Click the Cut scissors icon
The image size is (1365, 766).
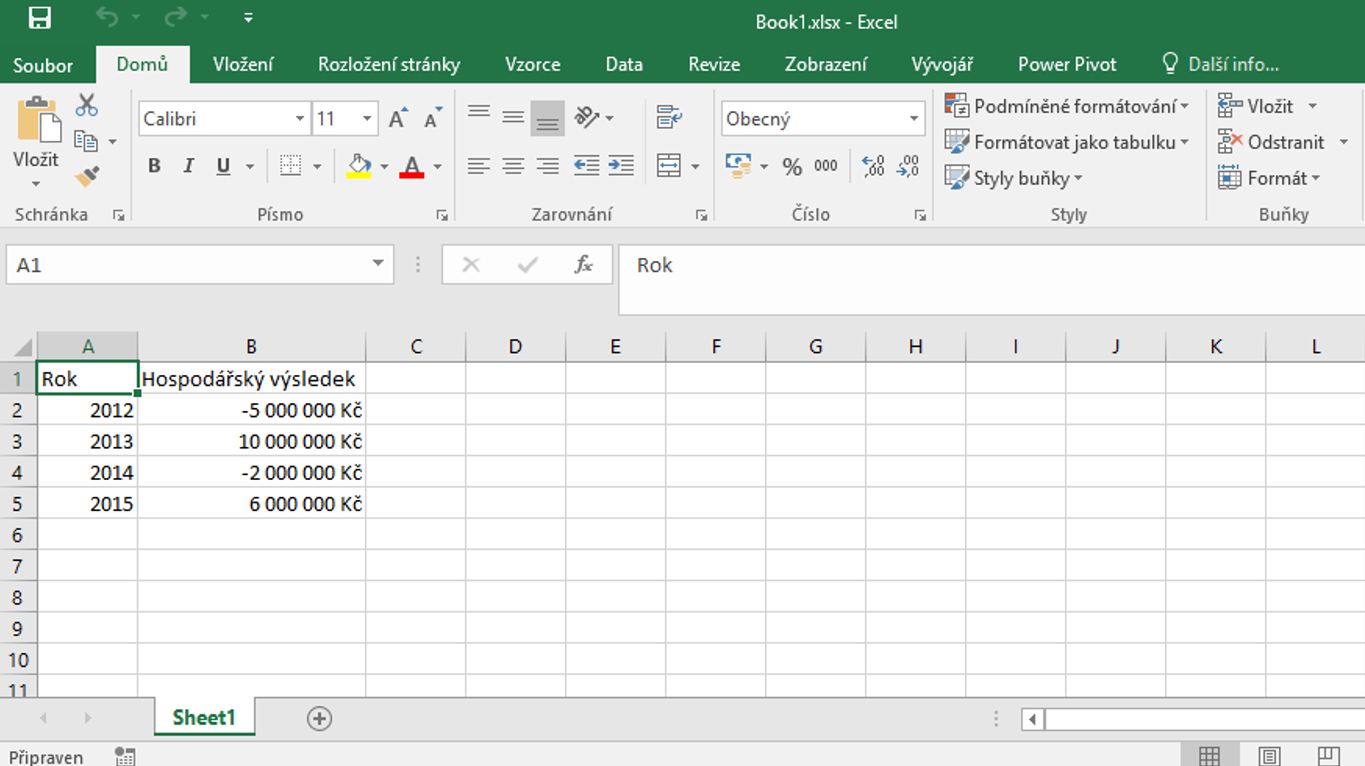(87, 105)
